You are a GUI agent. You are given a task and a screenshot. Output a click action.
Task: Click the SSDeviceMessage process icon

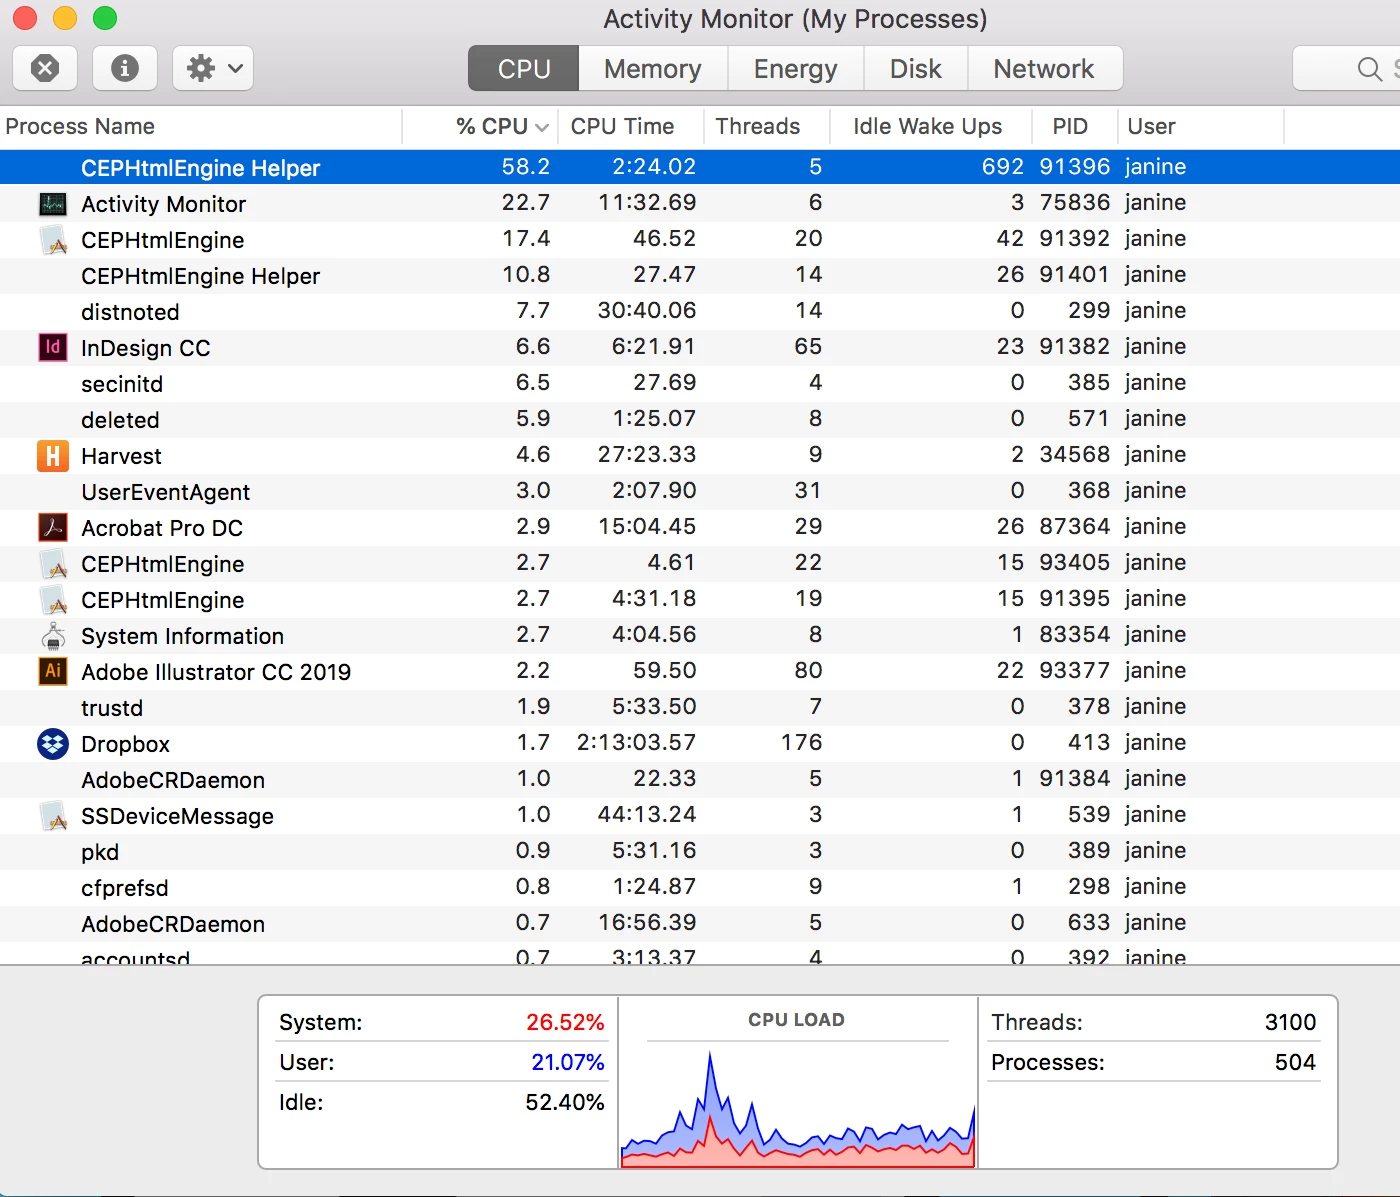click(53, 816)
